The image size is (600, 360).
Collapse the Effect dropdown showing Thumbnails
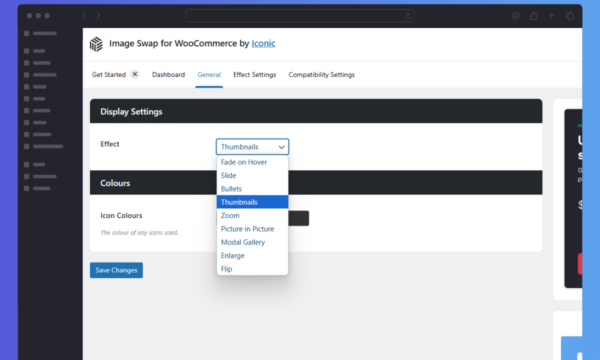[x=252, y=147]
